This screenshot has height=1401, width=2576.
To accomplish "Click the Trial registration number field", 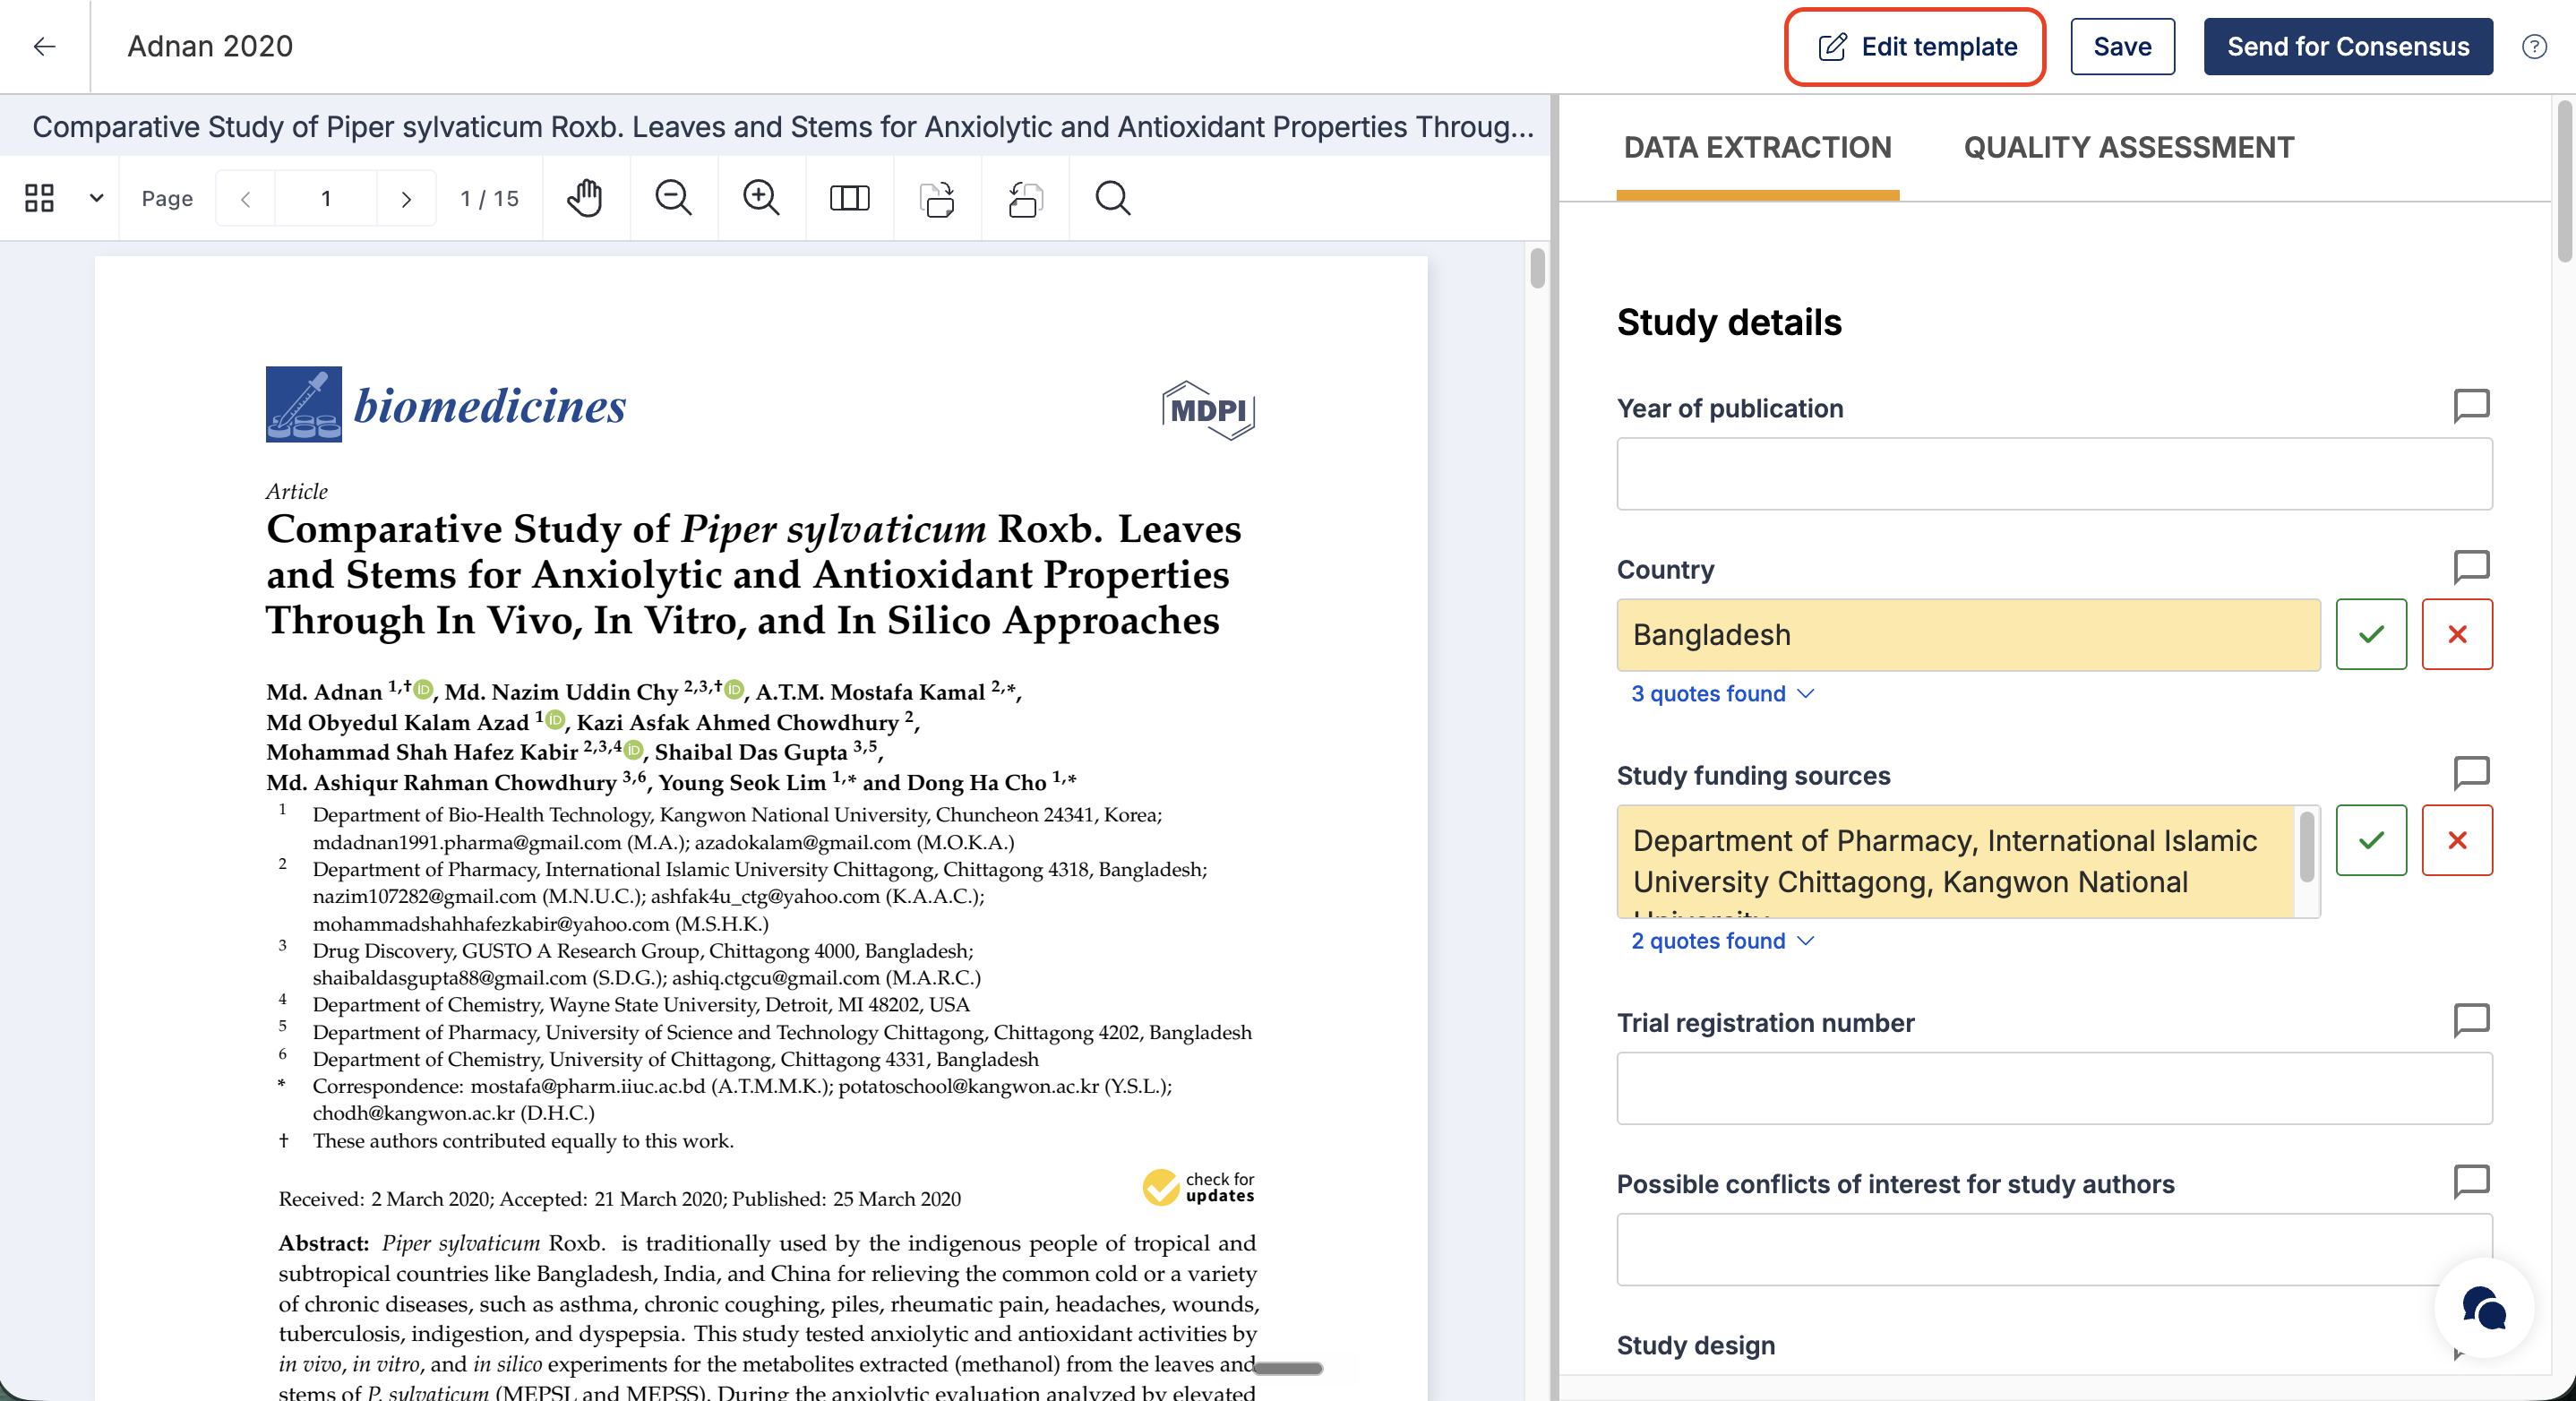I will click(2054, 1087).
